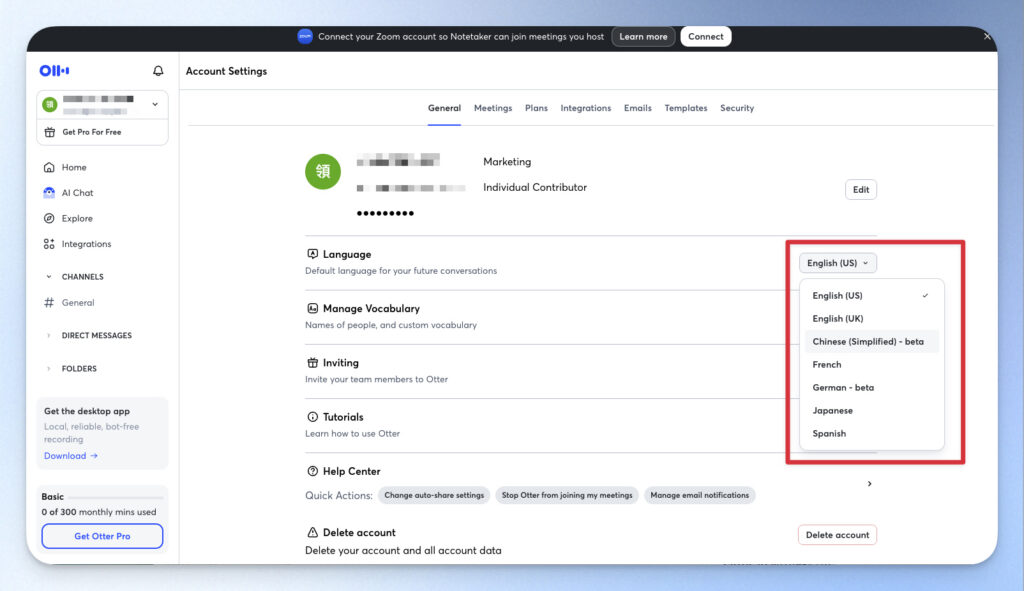Click the Manage Vocabulary icon
Image resolution: width=1024 pixels, height=591 pixels.
point(312,308)
